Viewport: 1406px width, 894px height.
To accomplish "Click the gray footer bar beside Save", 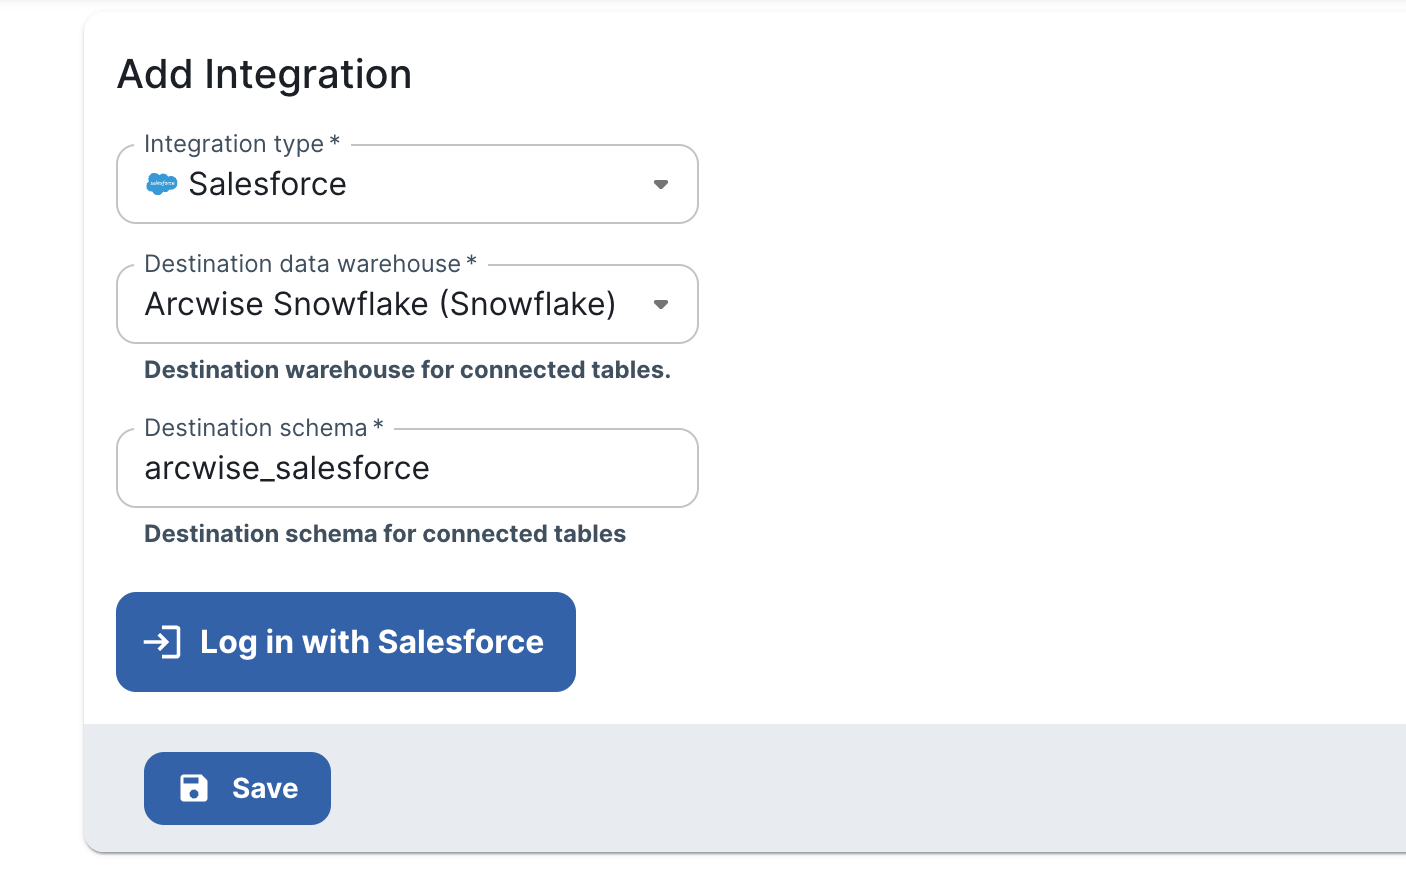I will 850,788.
